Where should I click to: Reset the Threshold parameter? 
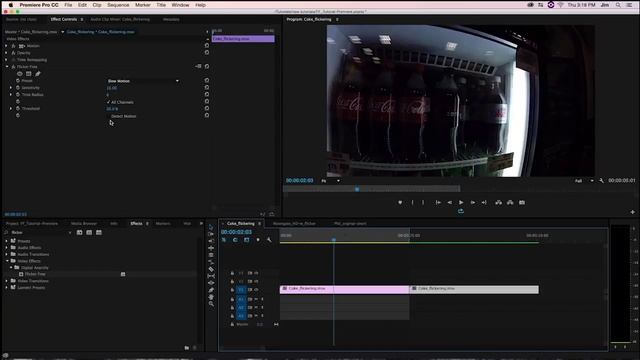pyautogui.click(x=207, y=108)
